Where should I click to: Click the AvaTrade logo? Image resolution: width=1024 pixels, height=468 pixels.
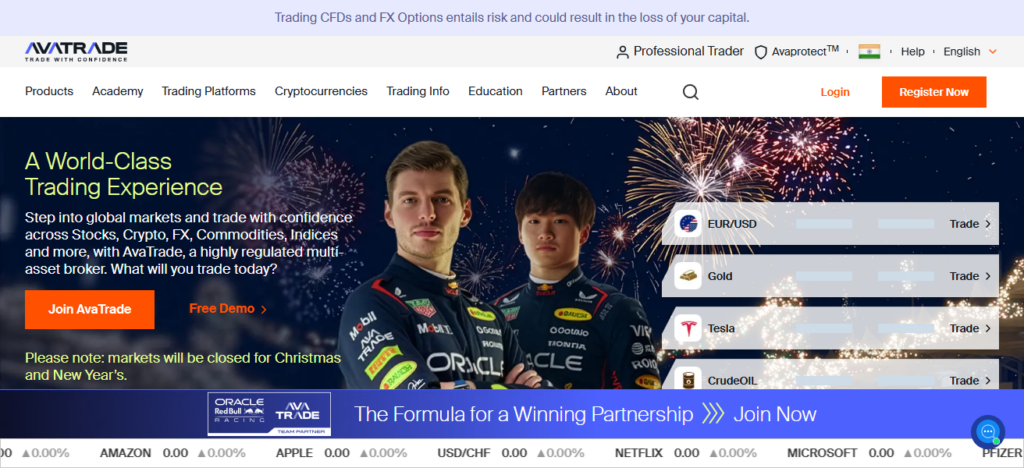pyautogui.click(x=76, y=52)
